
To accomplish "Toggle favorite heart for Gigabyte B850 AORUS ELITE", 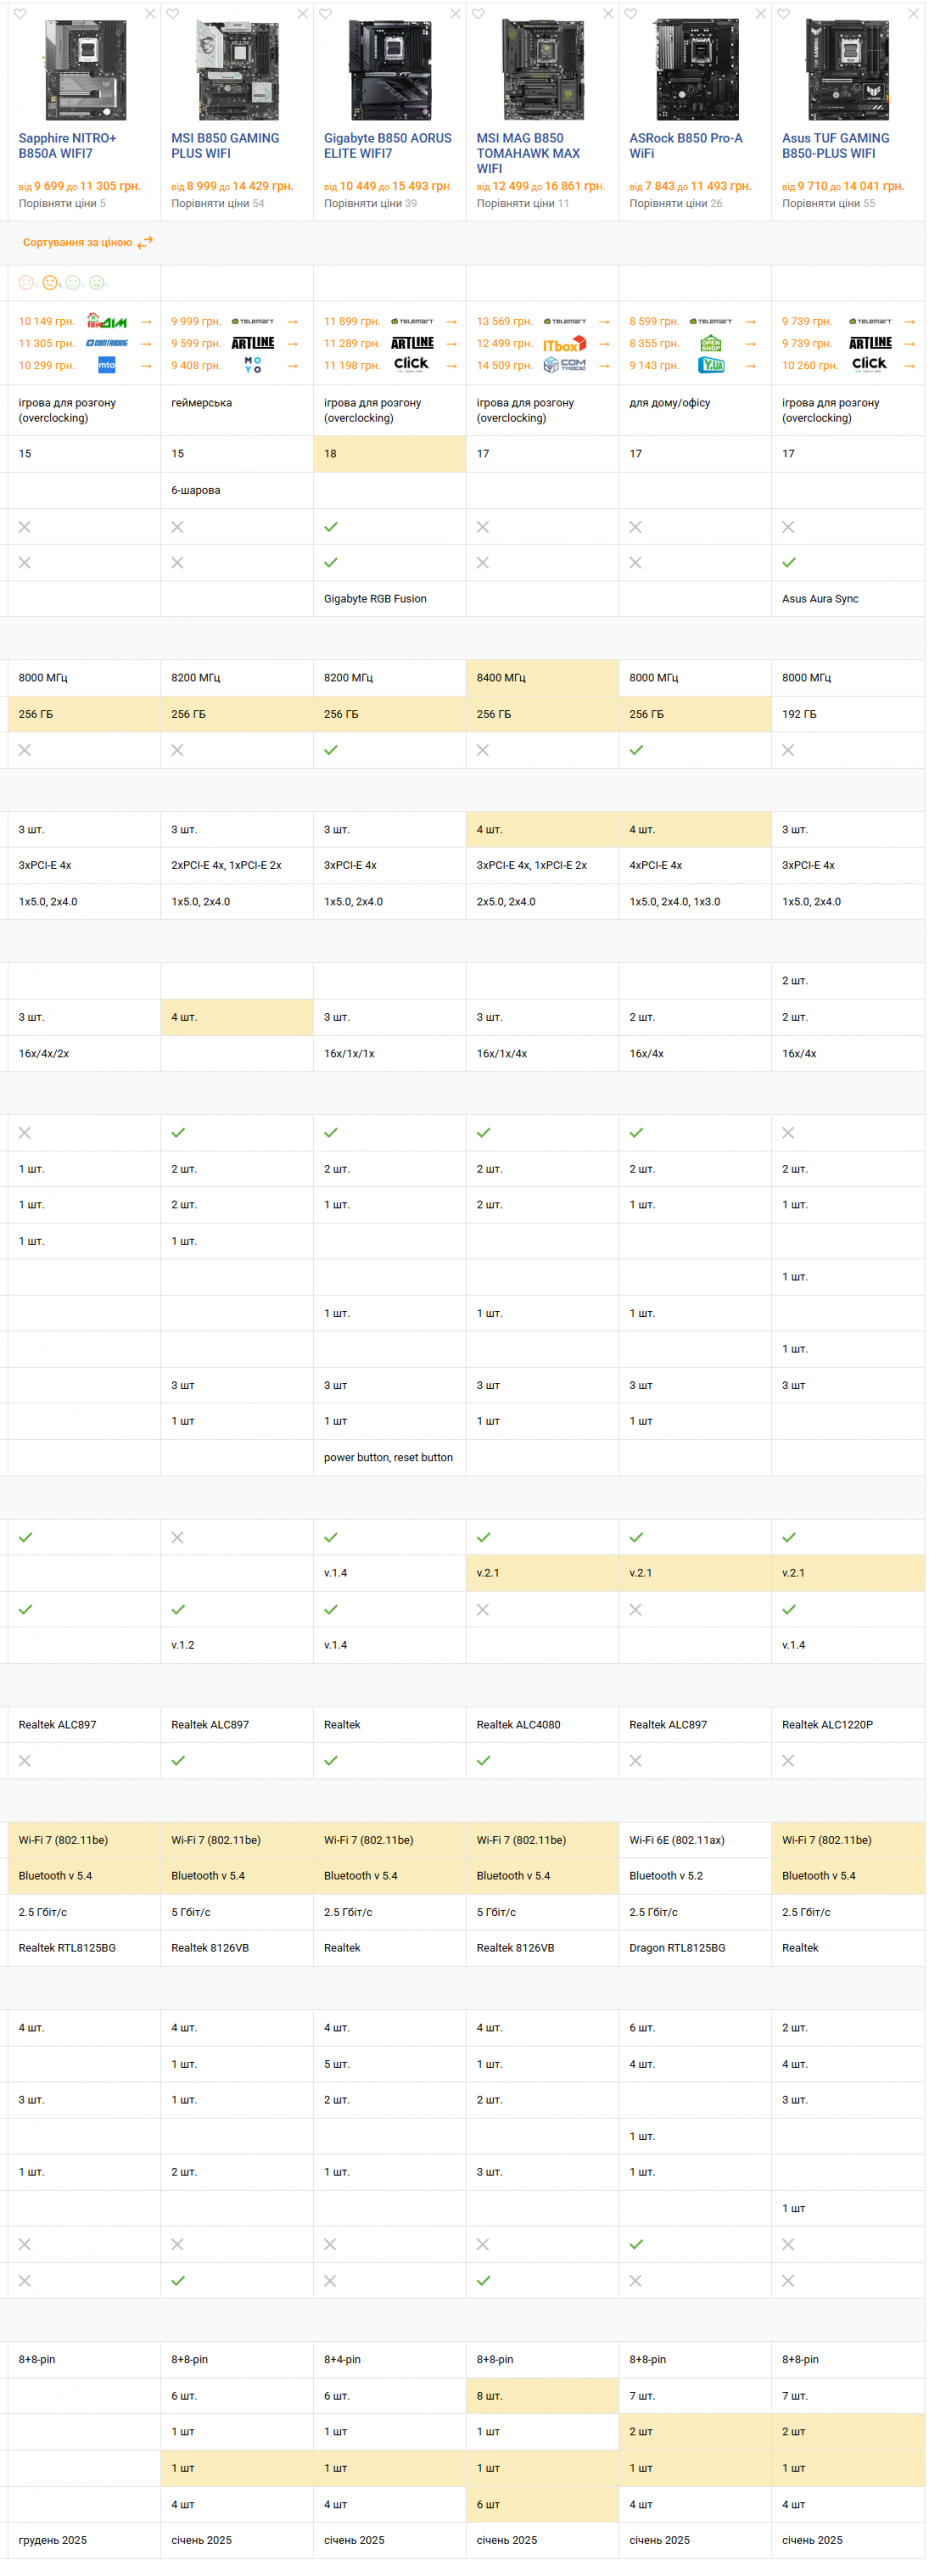I will coord(326,14).
